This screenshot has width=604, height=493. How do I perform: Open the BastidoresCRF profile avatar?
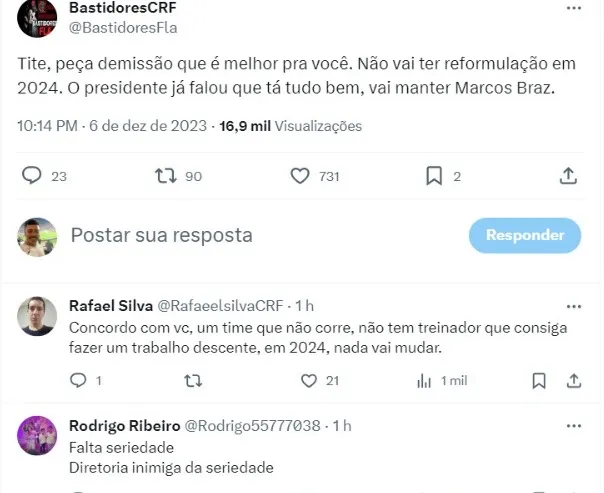tap(38, 17)
